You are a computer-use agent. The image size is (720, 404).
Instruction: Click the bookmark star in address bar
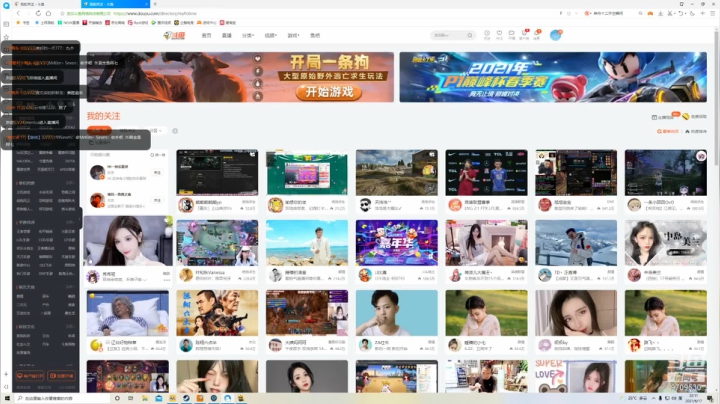[62, 13]
